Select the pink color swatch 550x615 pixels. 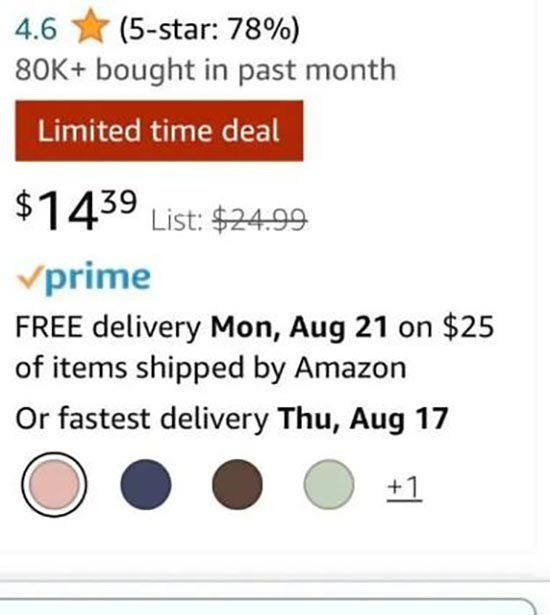[54, 485]
